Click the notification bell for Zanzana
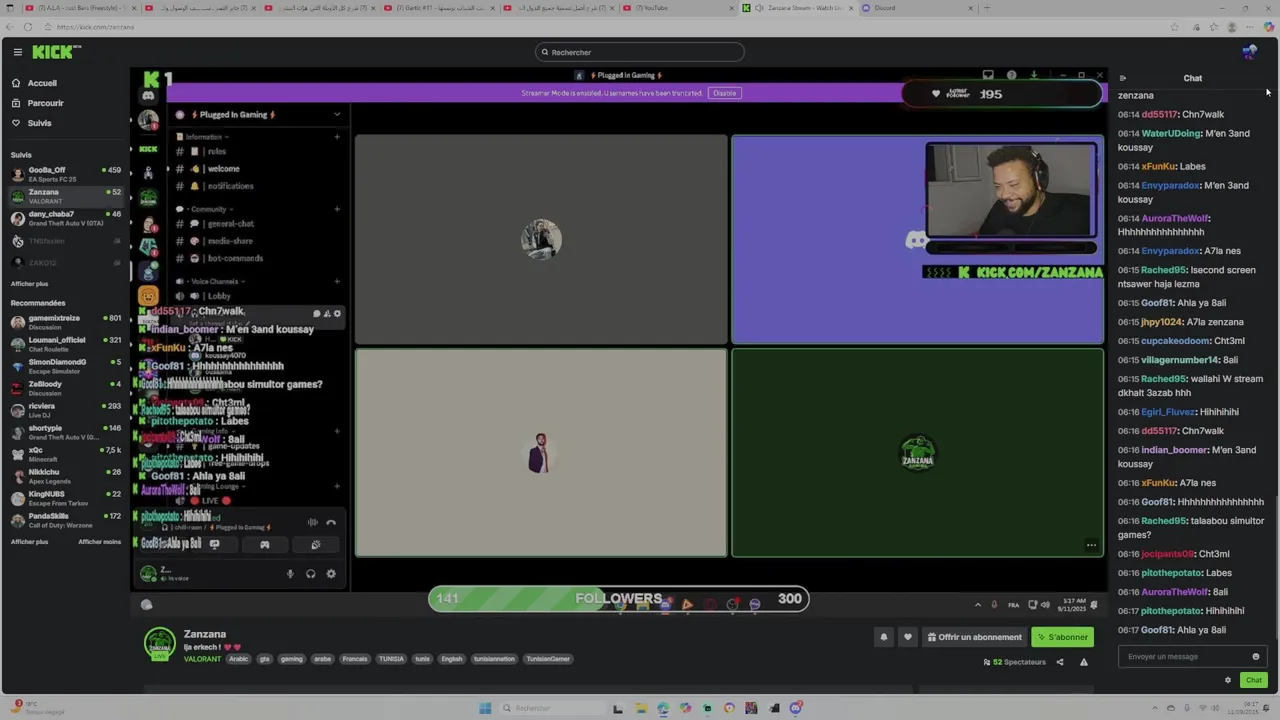The height and width of the screenshot is (720, 1280). point(883,637)
